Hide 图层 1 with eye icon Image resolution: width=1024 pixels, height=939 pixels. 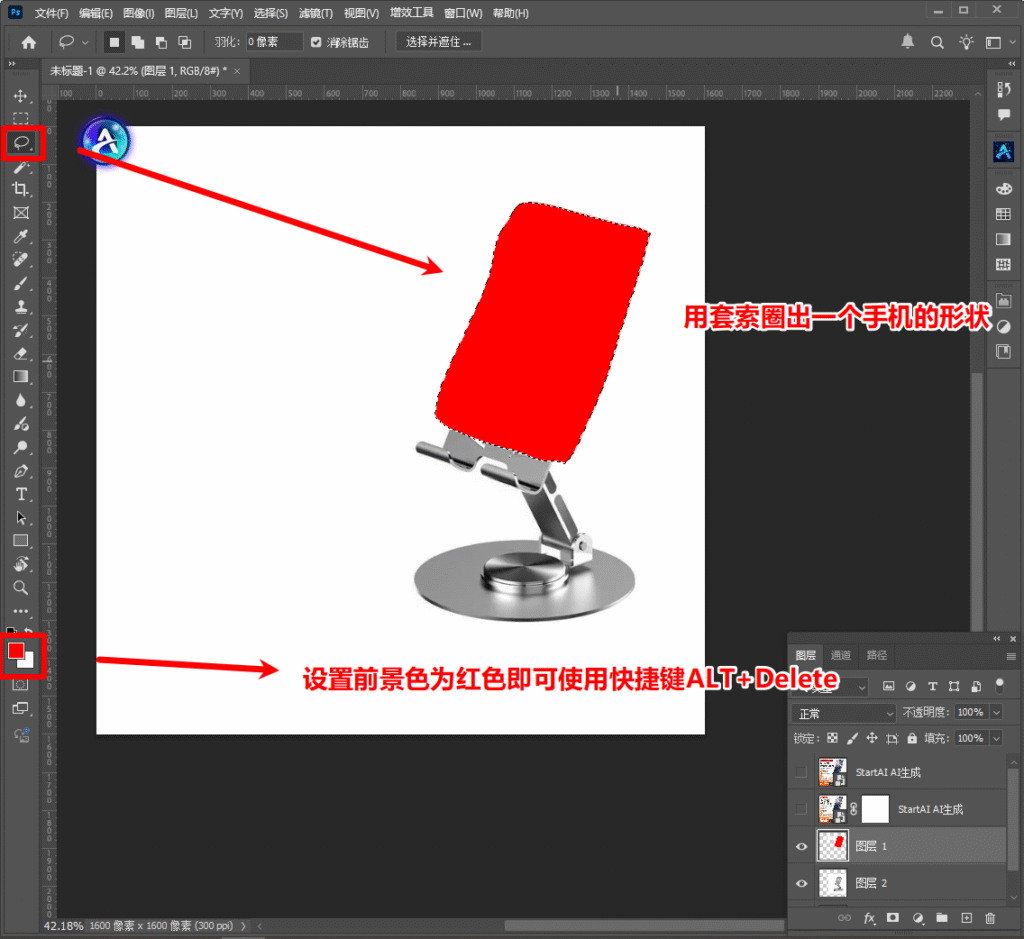[802, 847]
